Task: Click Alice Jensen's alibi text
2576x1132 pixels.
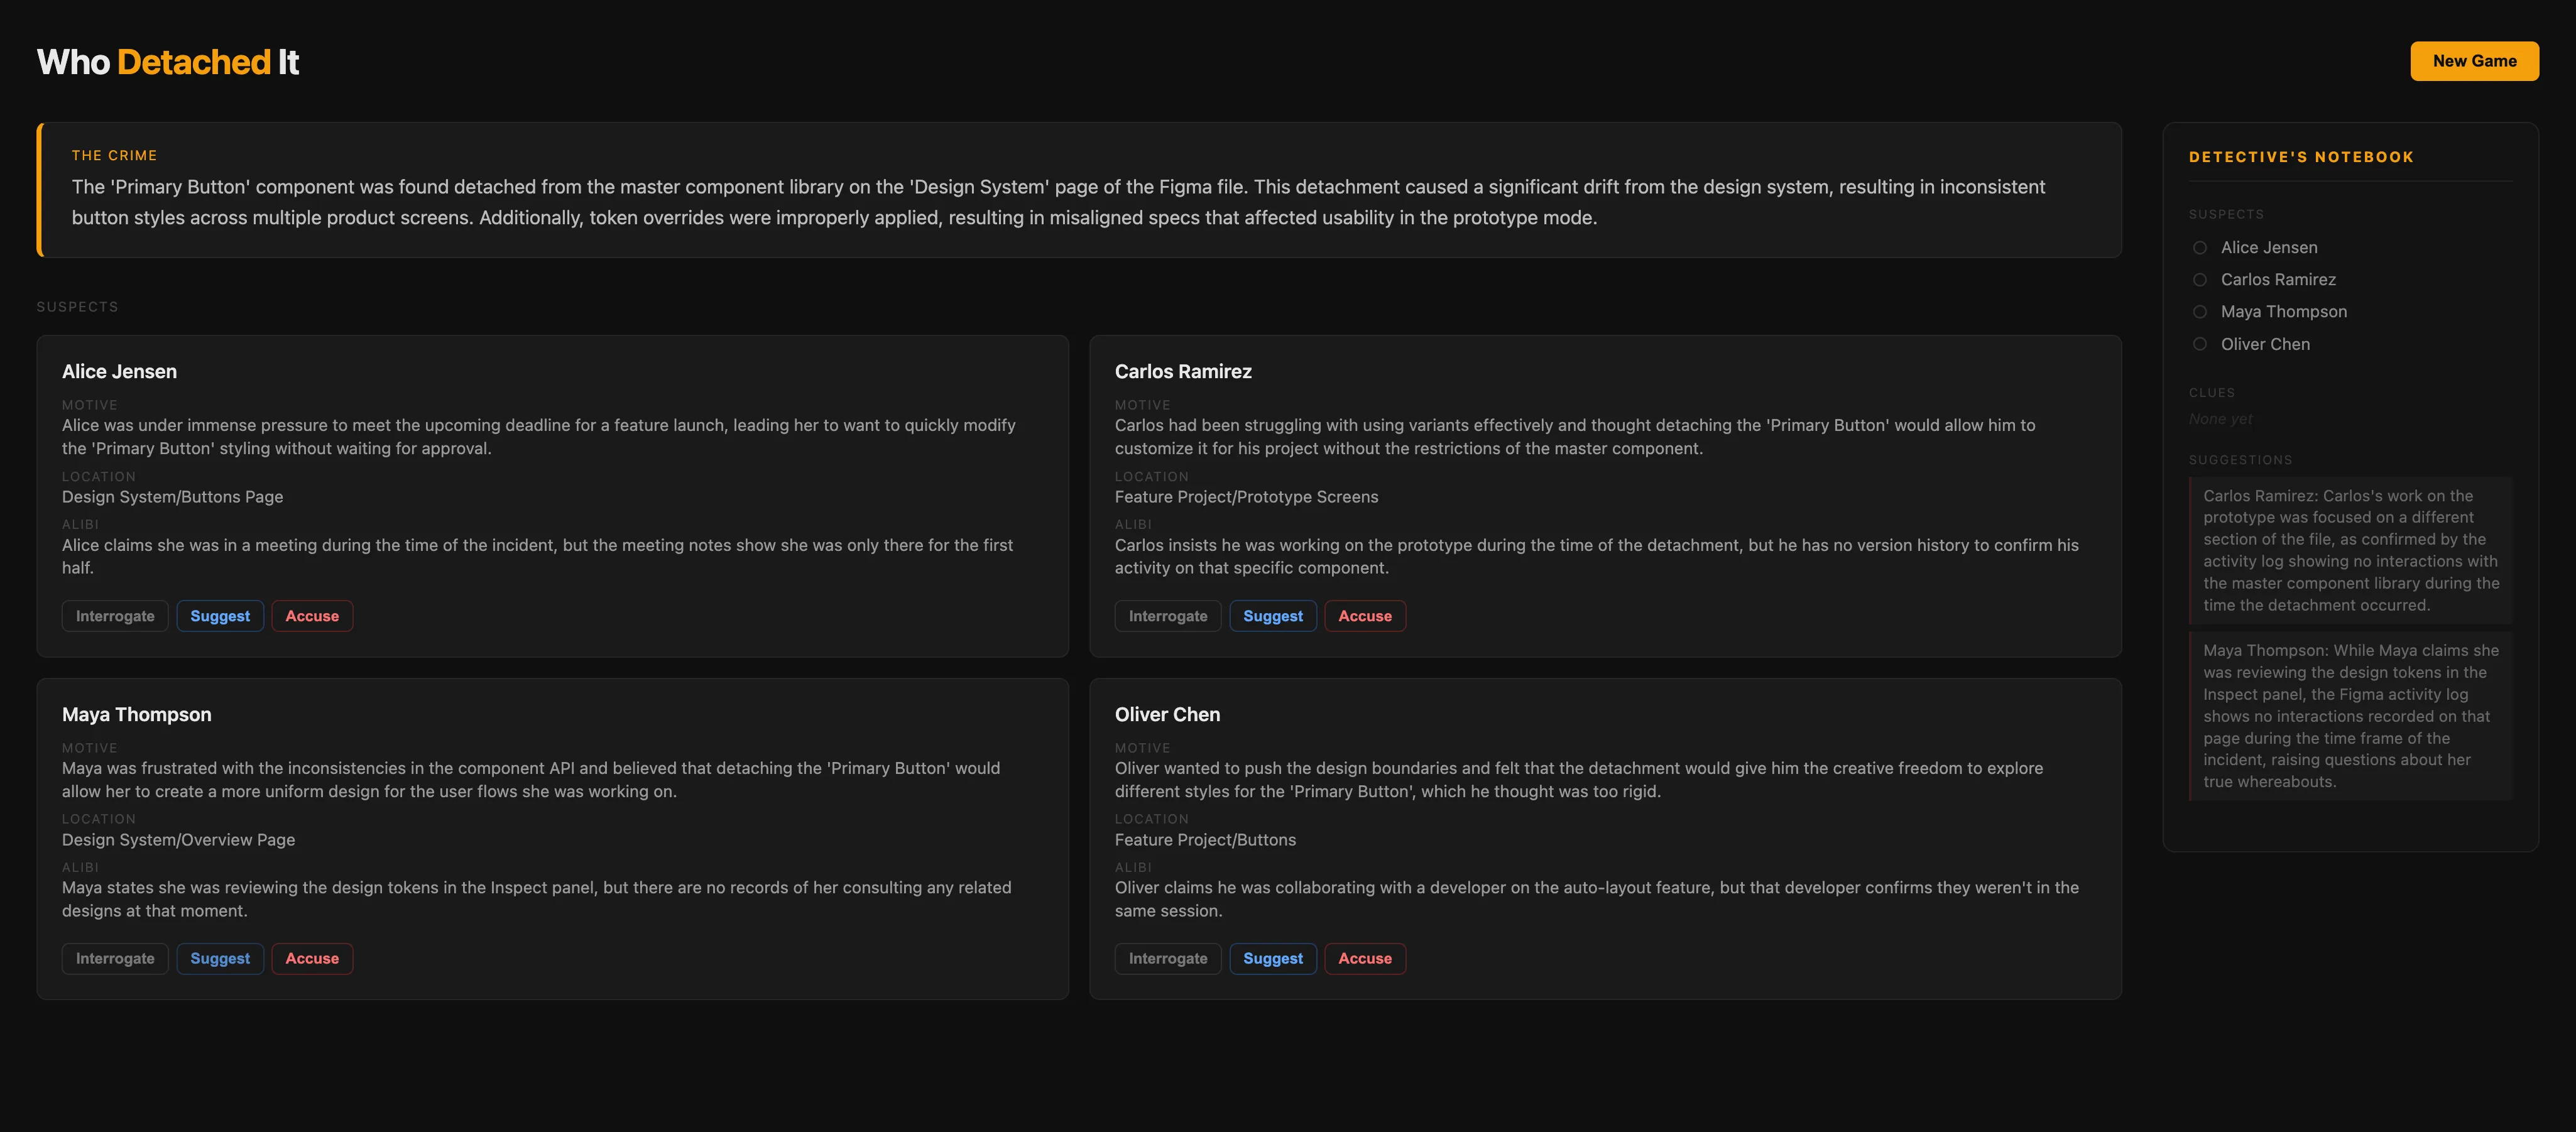Action: pyautogui.click(x=537, y=556)
